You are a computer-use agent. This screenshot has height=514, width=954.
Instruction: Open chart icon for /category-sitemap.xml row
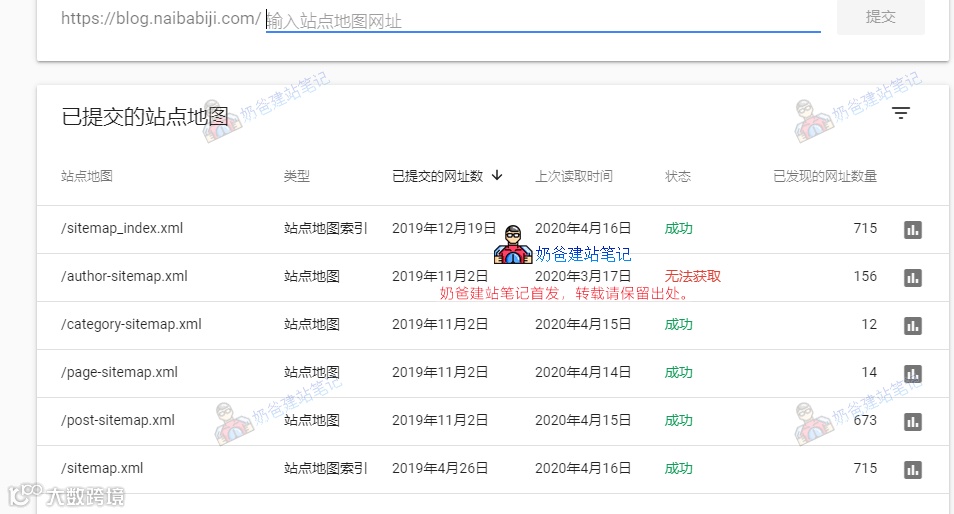pos(913,326)
